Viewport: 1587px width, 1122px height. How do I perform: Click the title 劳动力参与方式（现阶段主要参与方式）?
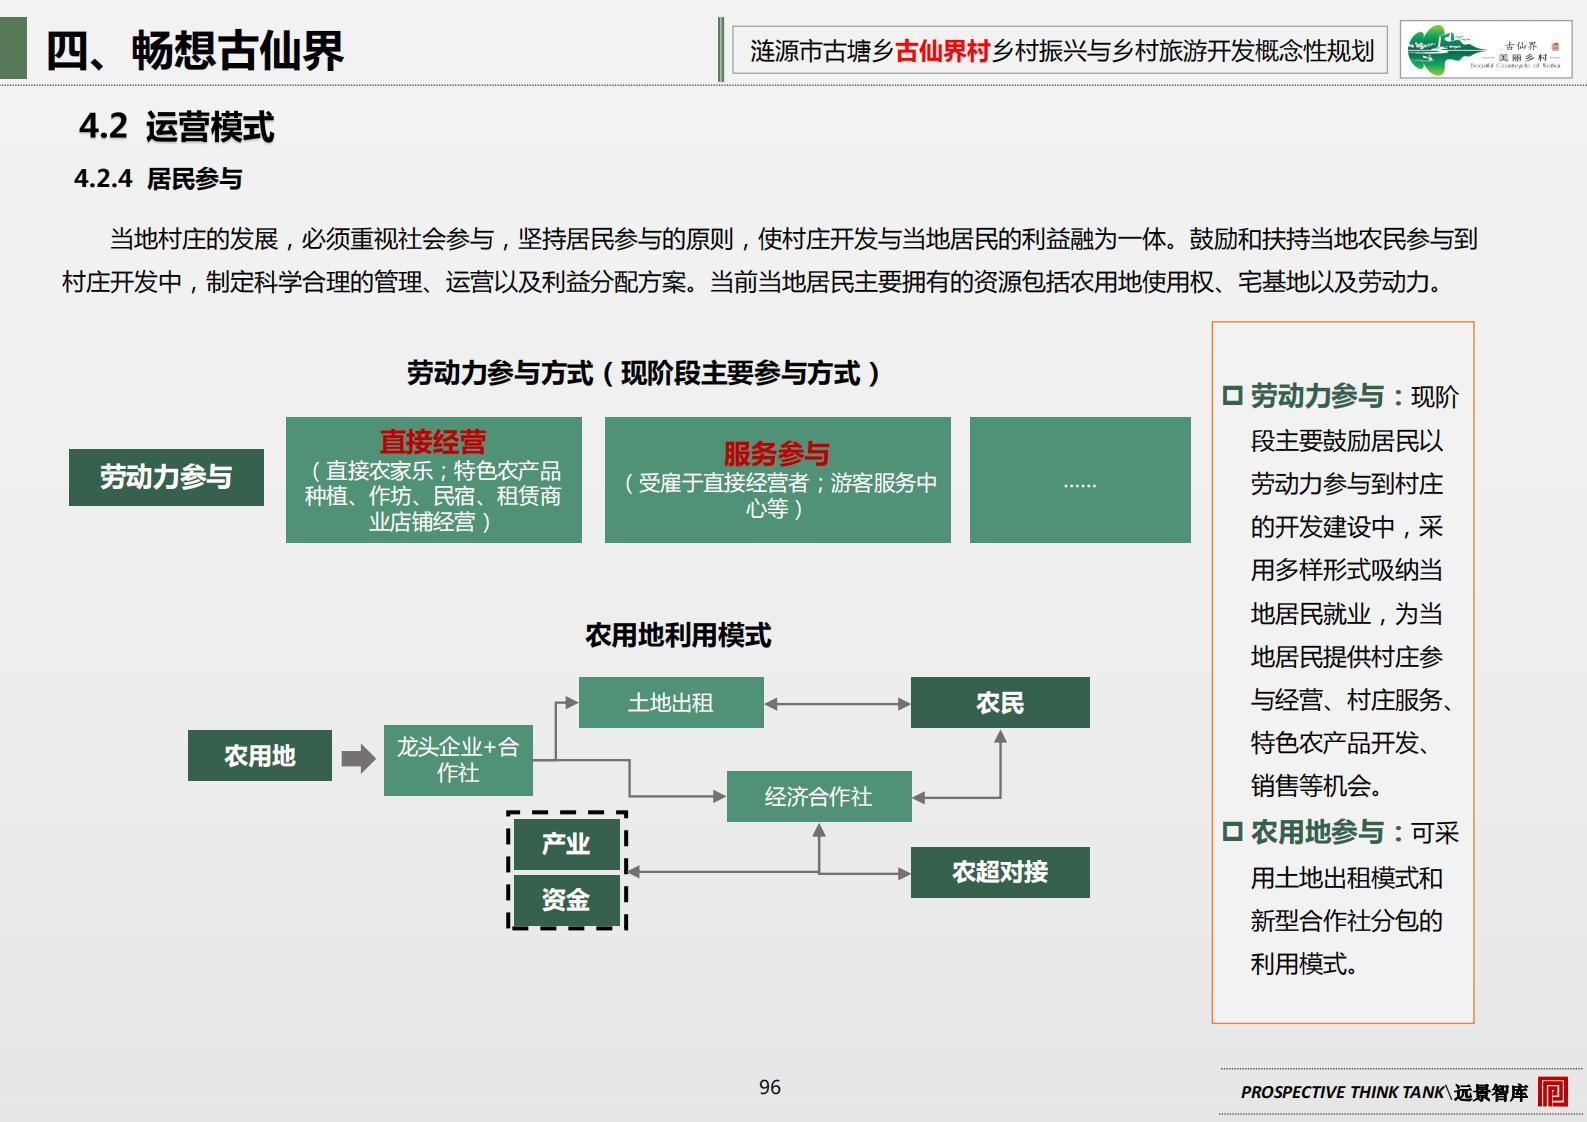click(x=644, y=373)
